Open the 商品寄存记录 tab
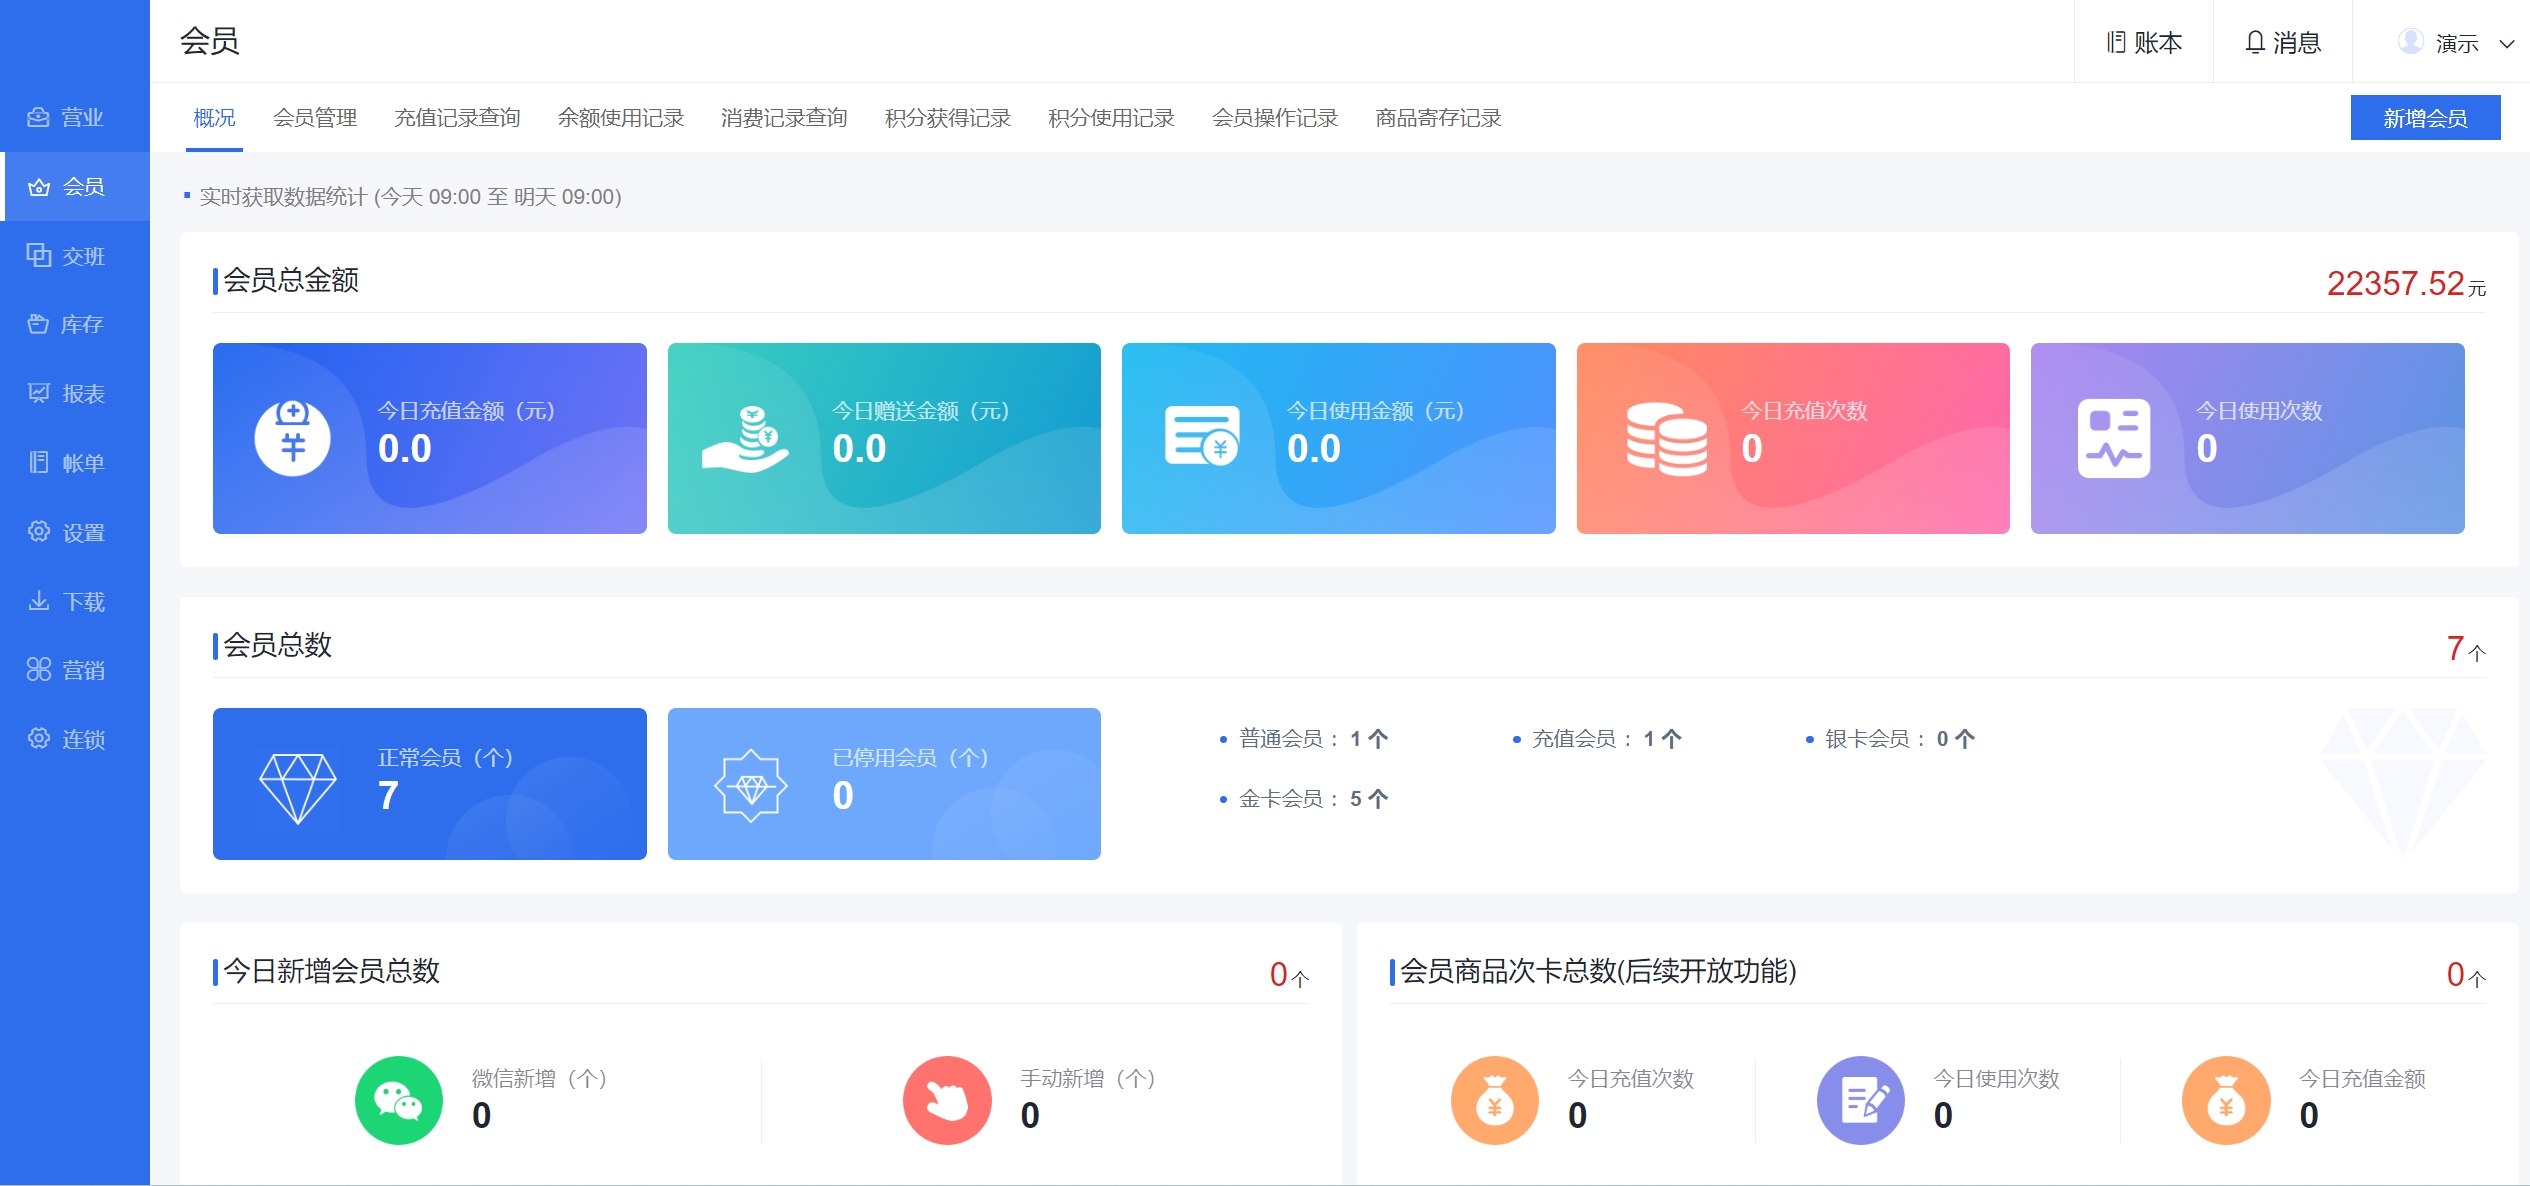The image size is (2530, 1186). coord(1438,118)
